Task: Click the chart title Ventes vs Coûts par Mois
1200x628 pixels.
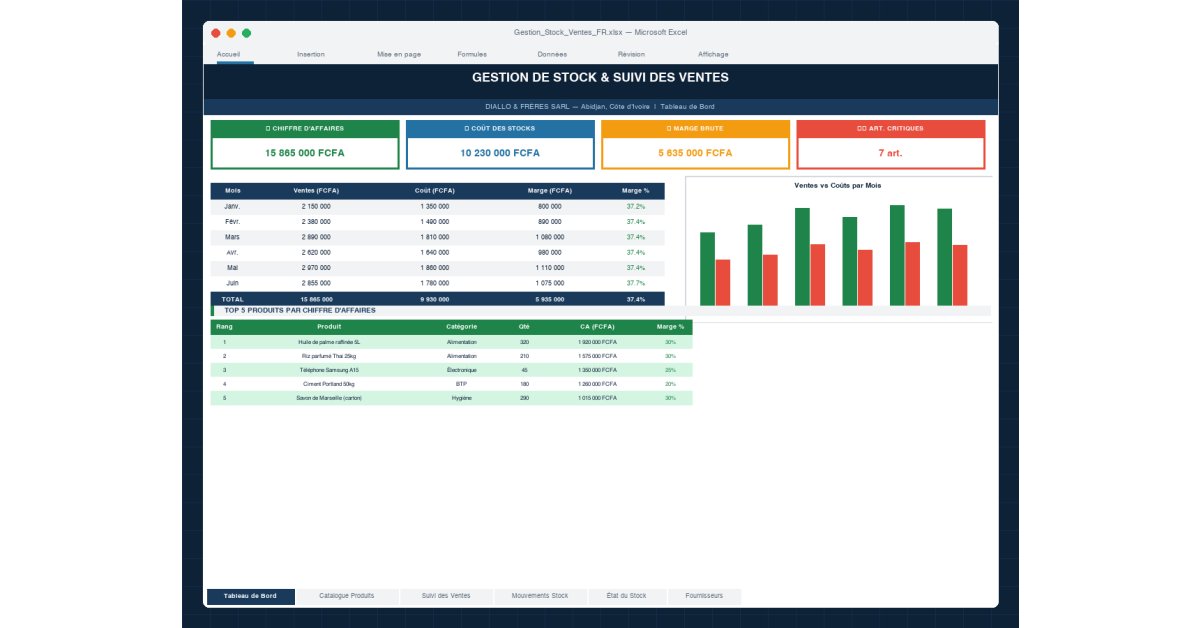Action: pos(838,186)
